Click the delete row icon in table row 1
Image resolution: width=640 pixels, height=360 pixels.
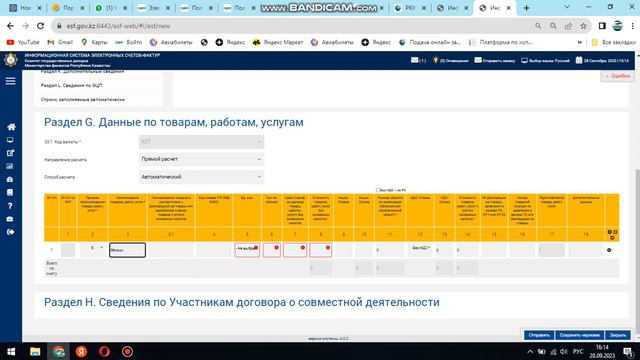pos(609,250)
